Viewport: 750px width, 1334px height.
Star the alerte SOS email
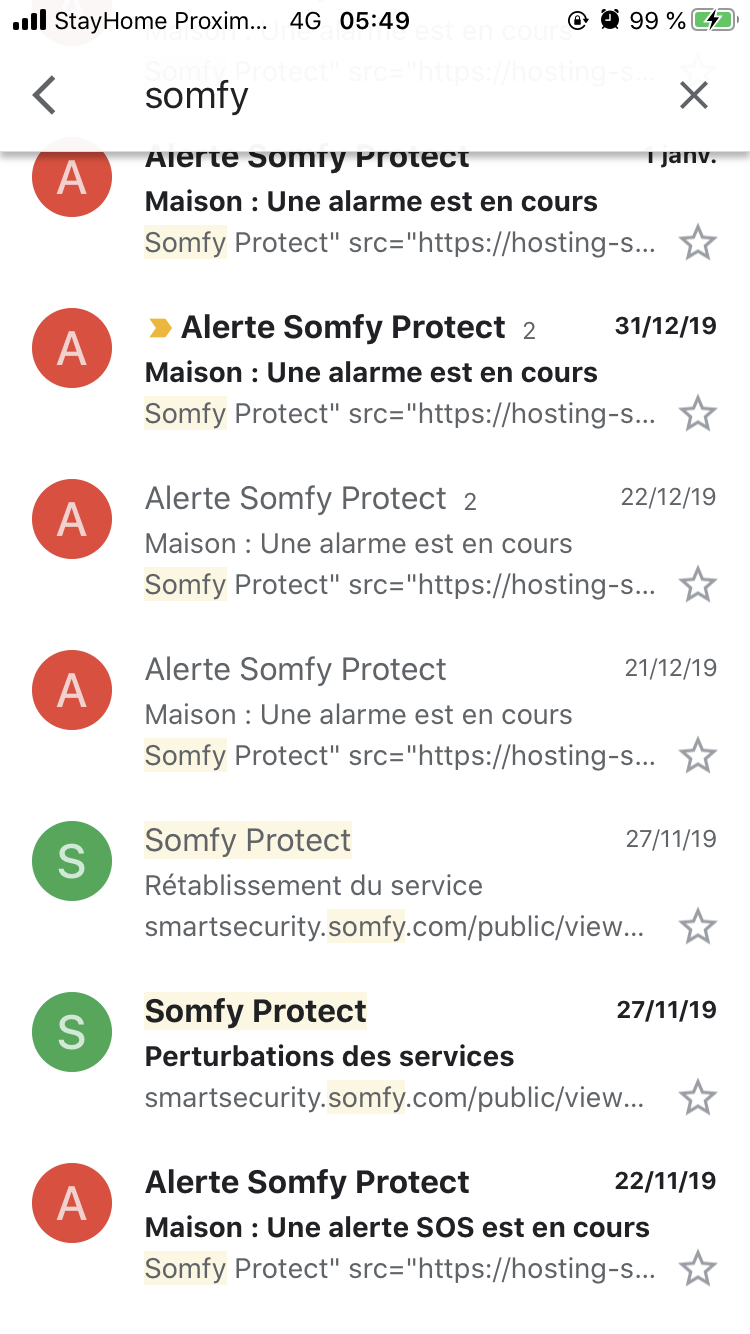pyautogui.click(x=697, y=1269)
